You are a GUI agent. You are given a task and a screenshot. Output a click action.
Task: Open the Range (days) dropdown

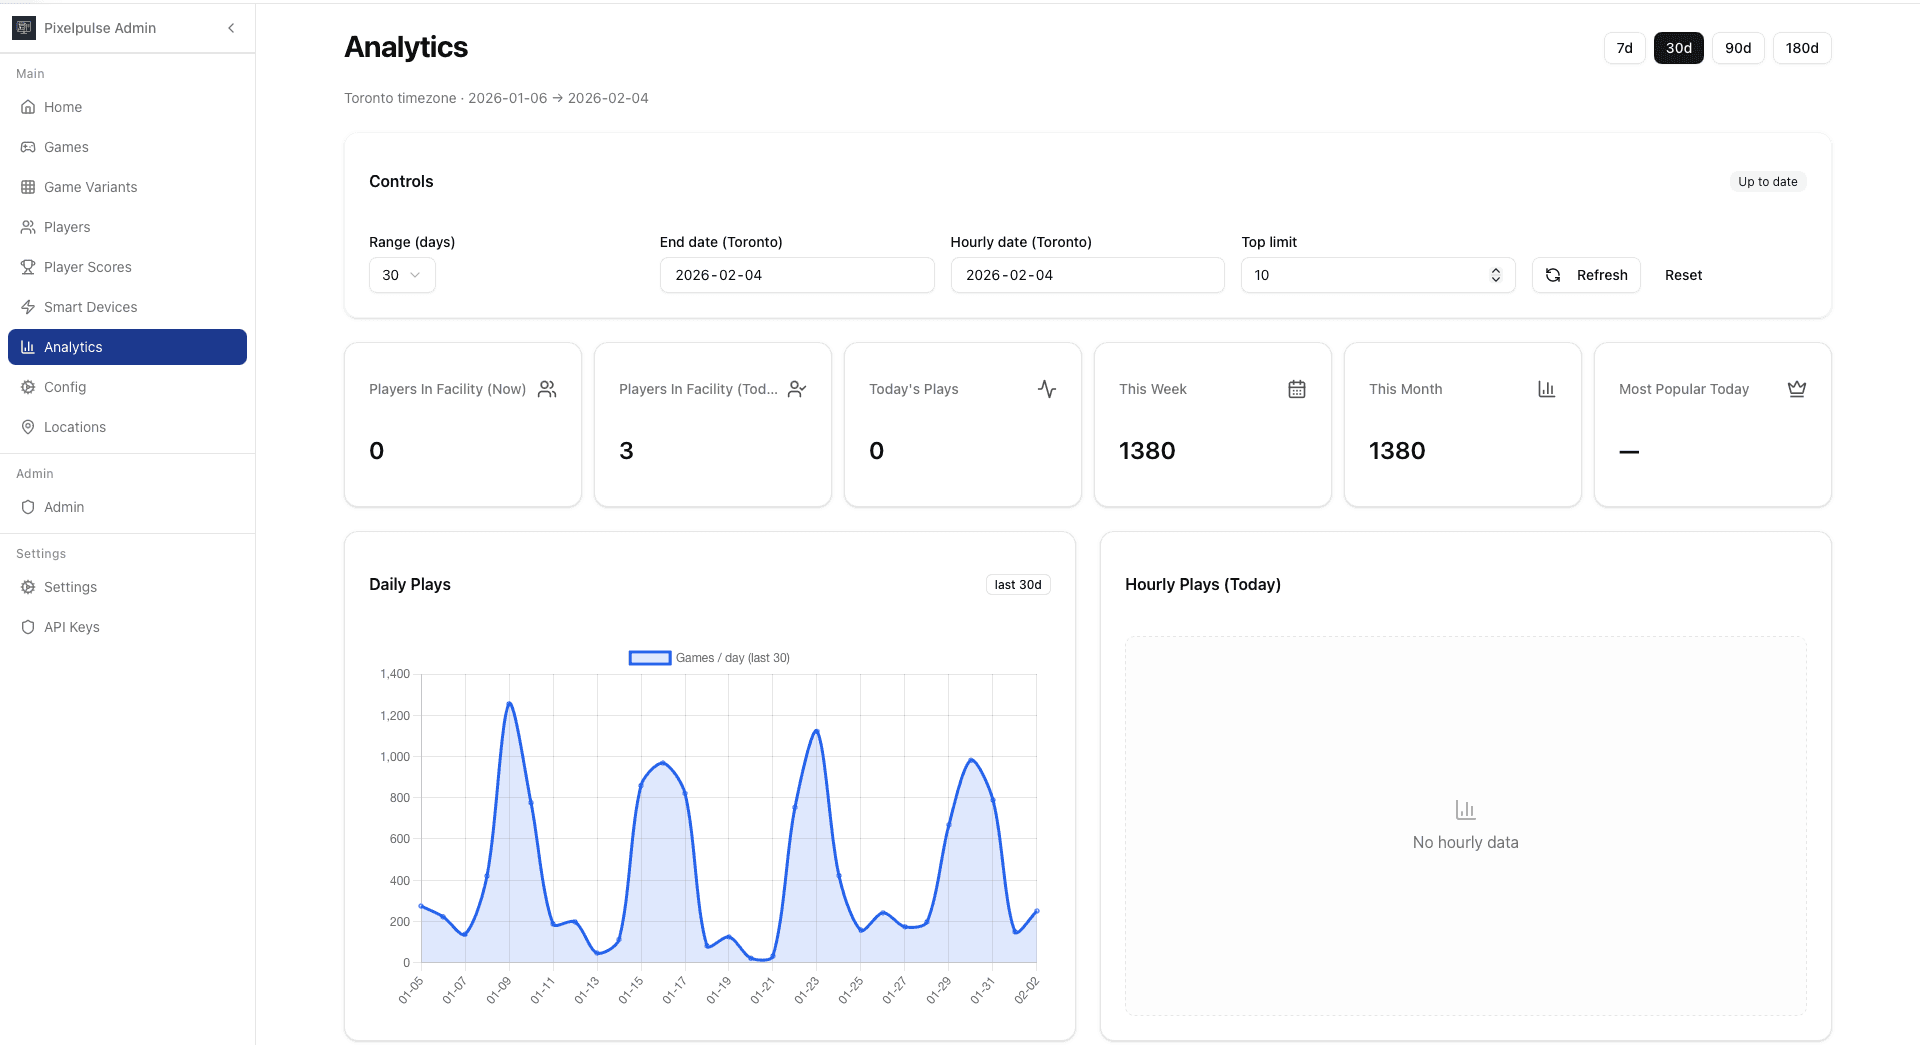tap(401, 275)
